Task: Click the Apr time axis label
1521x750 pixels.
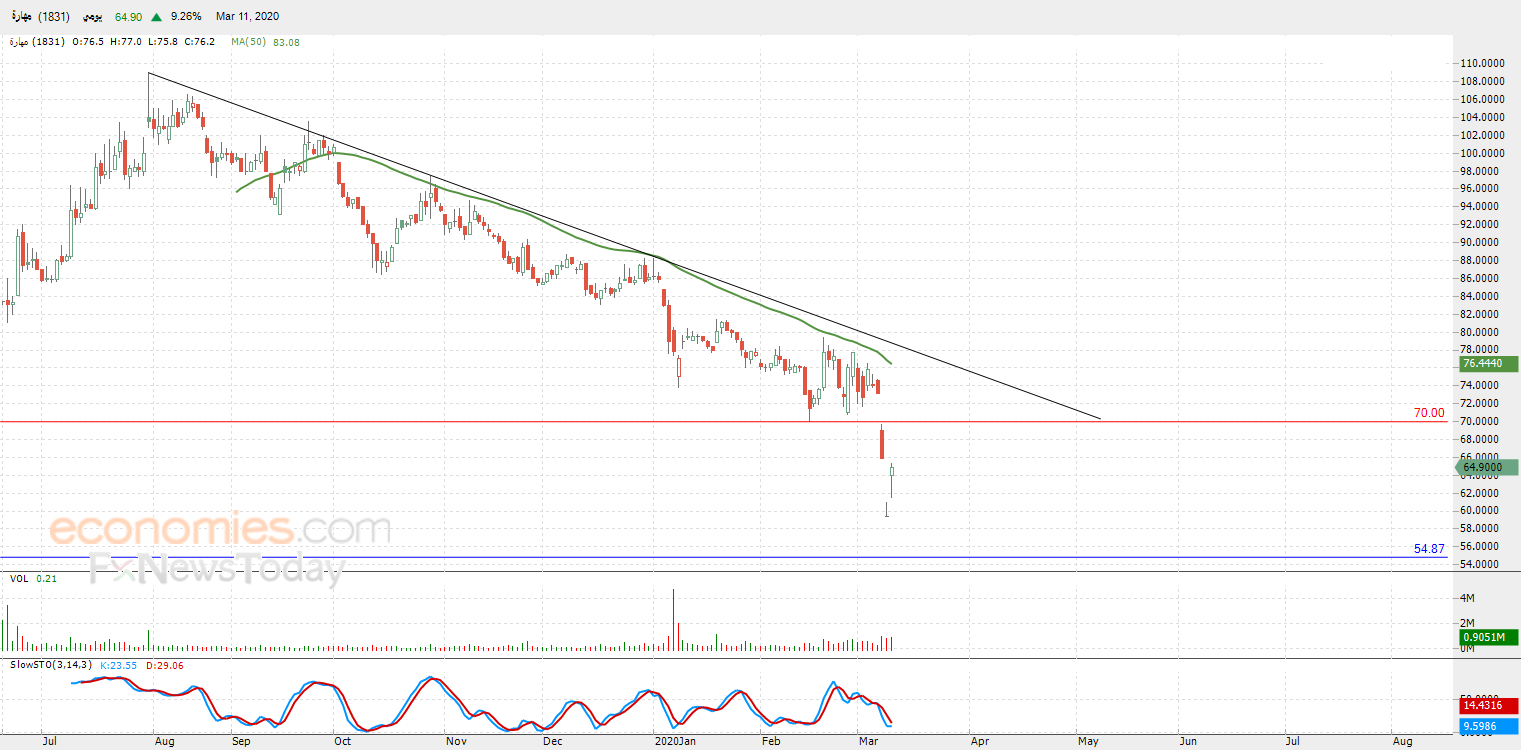Action: point(979,742)
